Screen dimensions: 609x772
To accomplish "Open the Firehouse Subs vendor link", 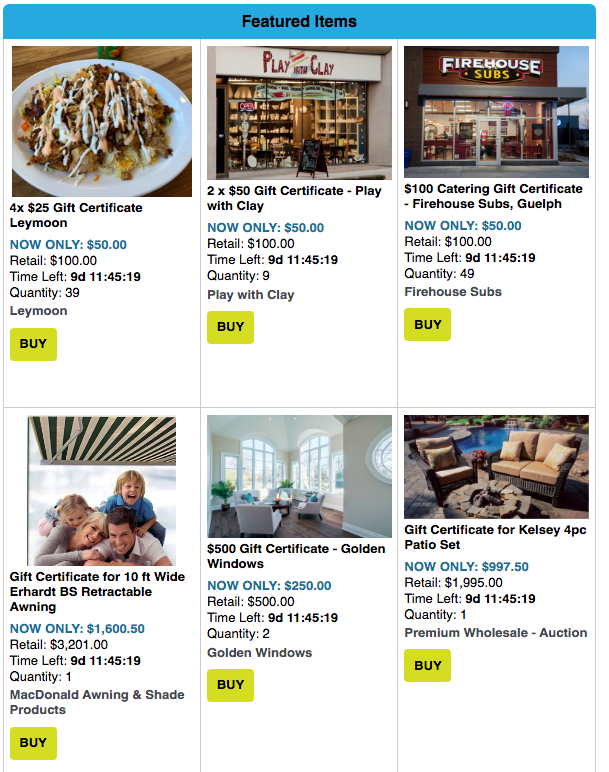I will pos(453,292).
